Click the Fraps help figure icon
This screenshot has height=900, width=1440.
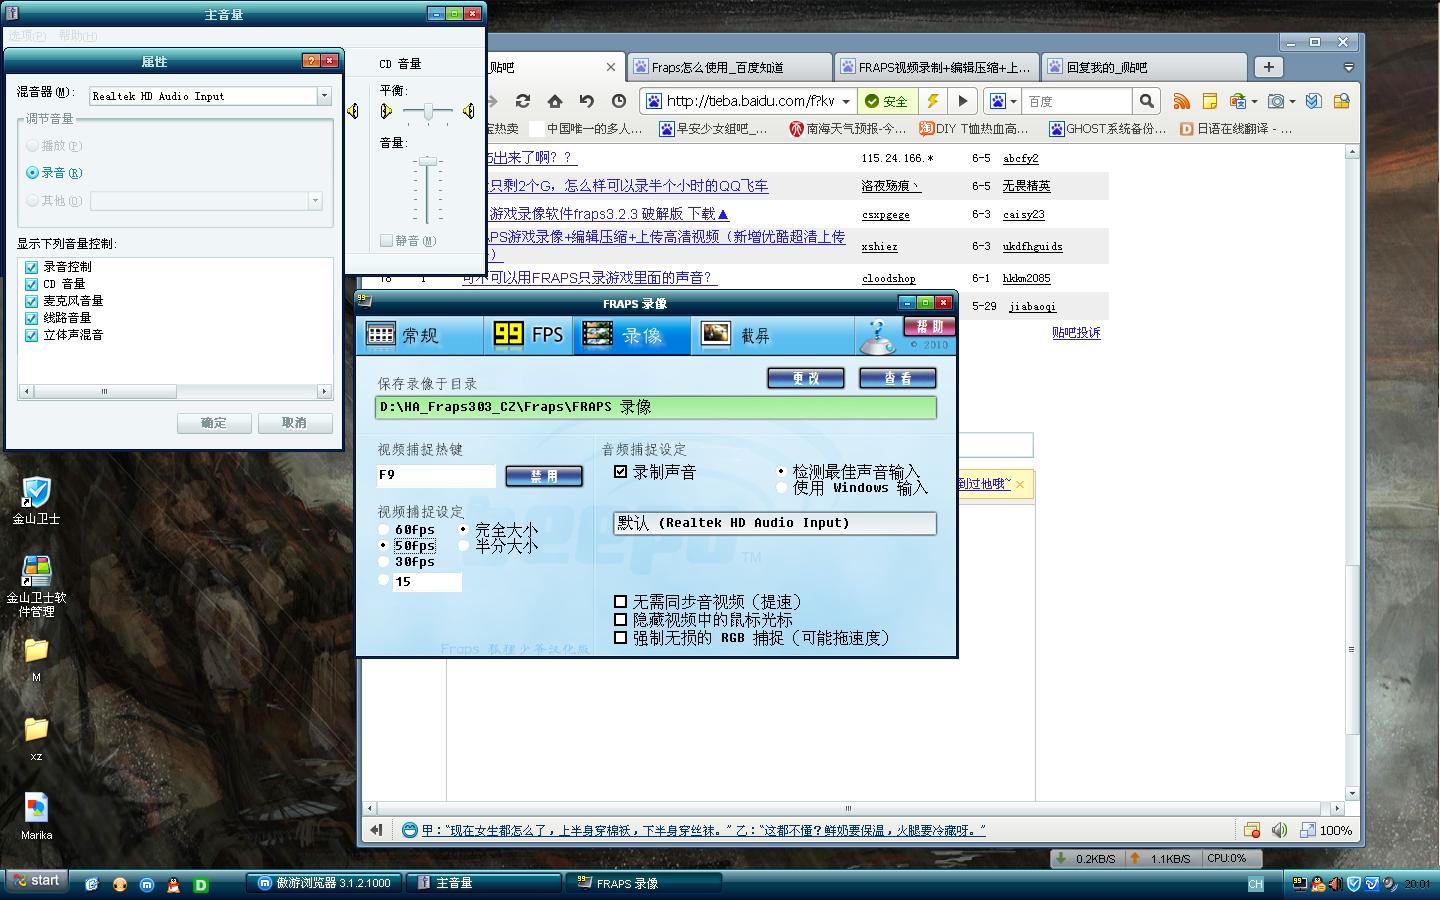point(877,336)
